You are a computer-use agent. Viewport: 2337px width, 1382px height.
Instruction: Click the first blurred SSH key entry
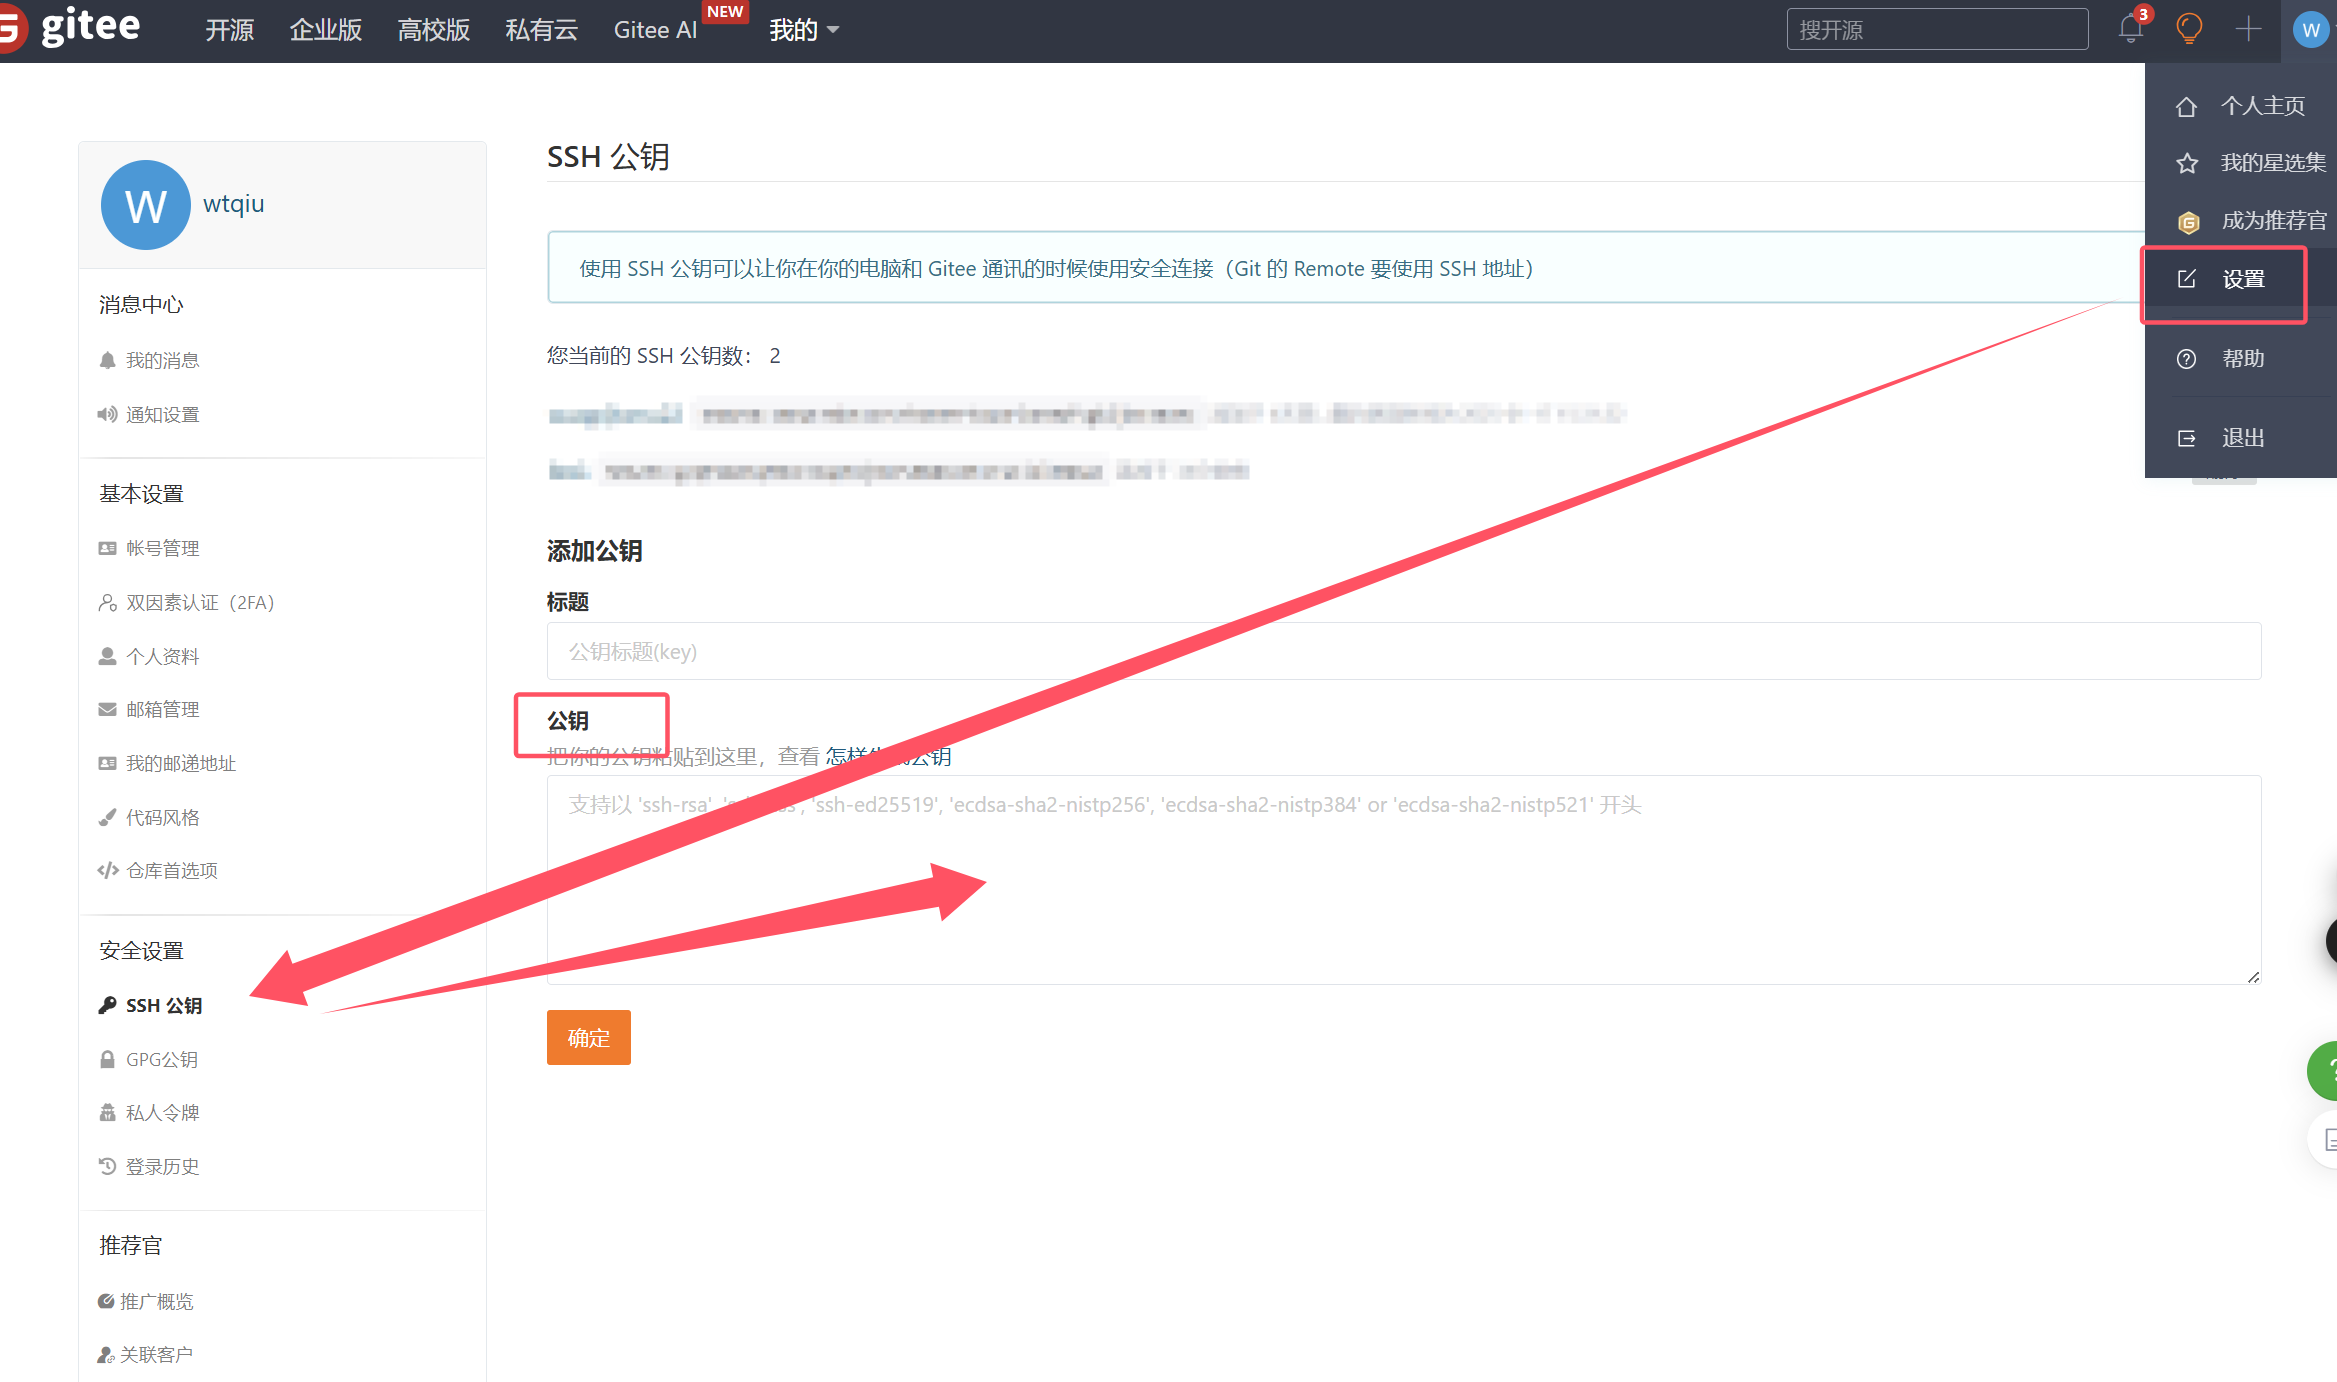pos(1086,414)
